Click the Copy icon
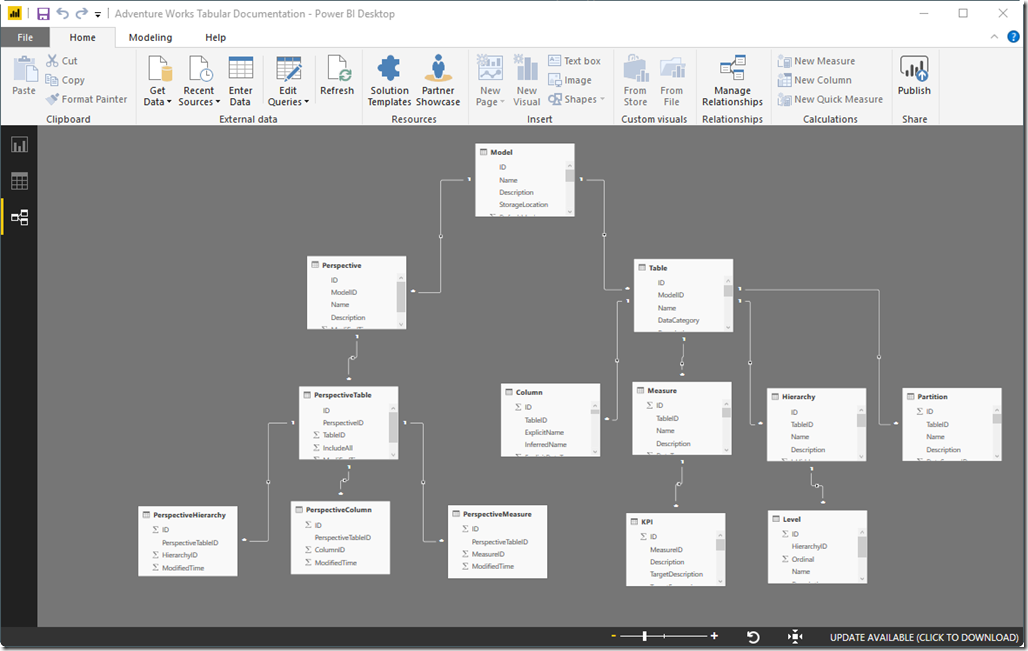Screen dimensions: 1028x651 point(52,80)
